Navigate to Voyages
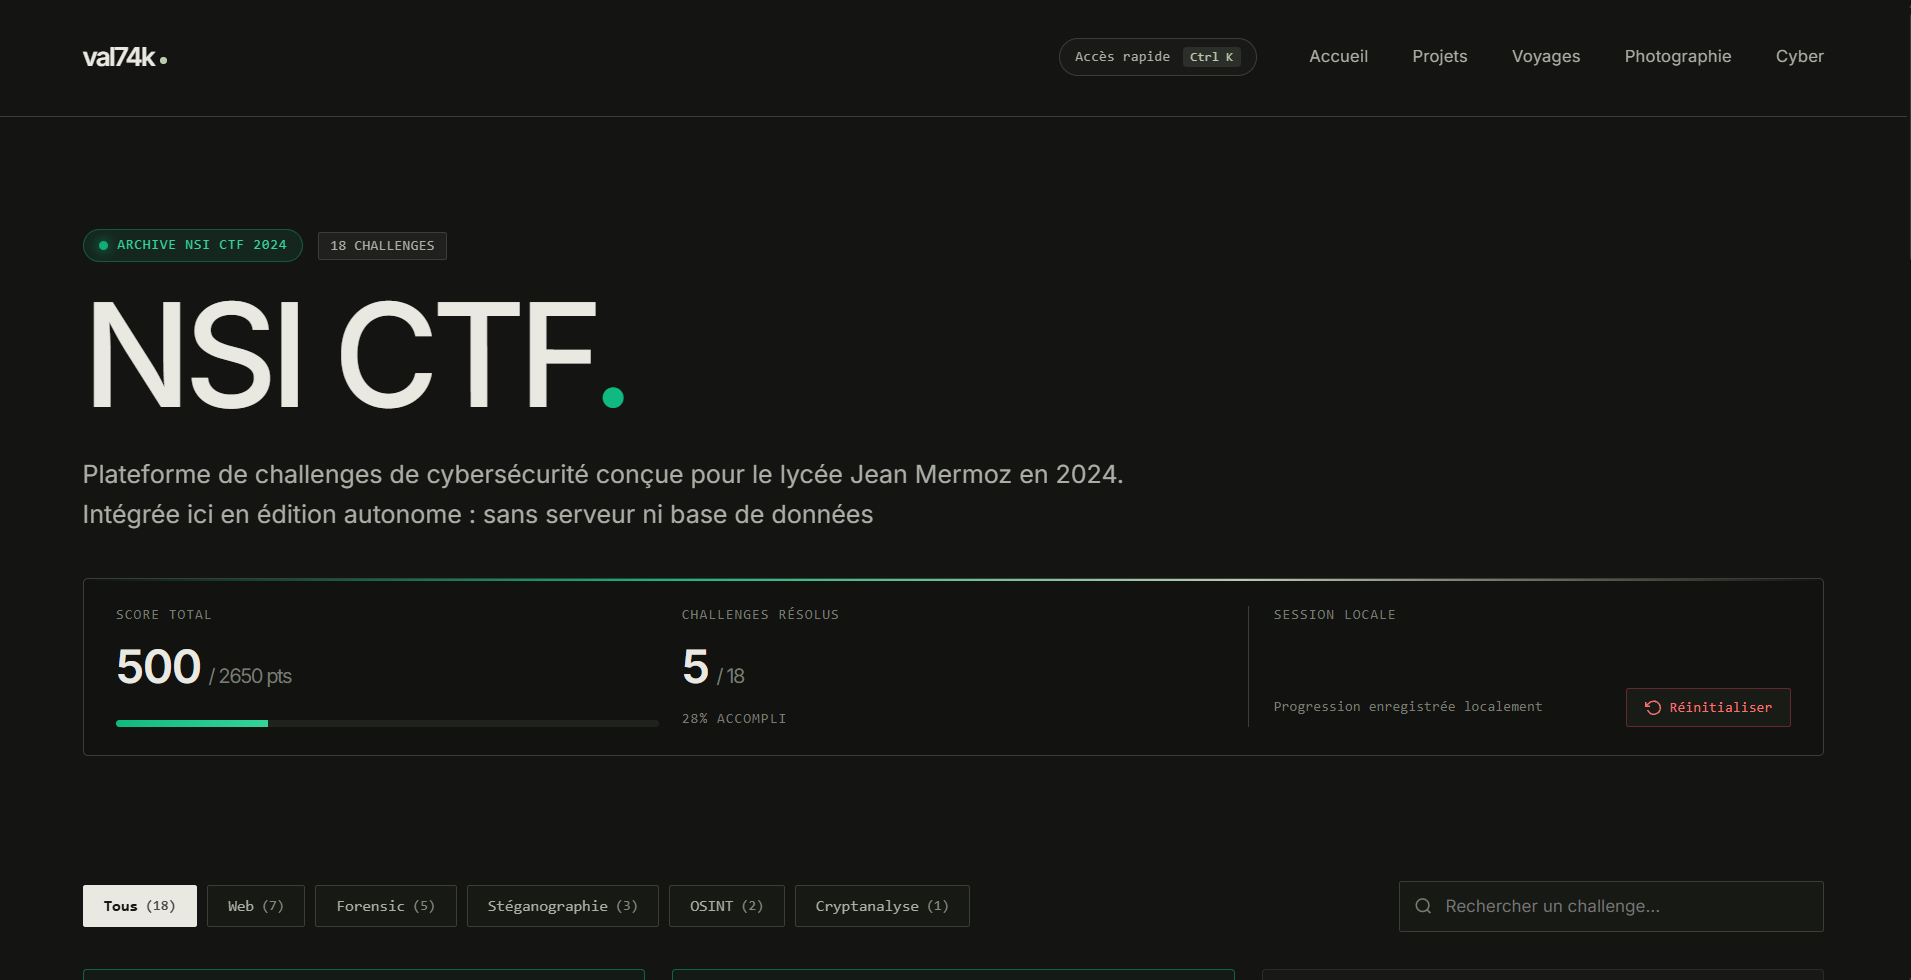Screen dimensions: 1911x980 pyautogui.click(x=1545, y=56)
